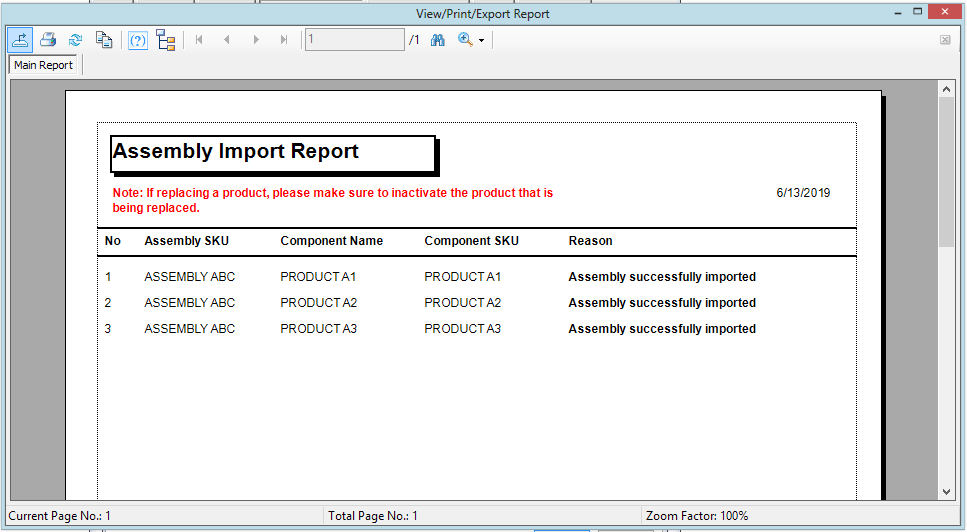Toggle the group tree panel
967x532 pixels.
(166, 40)
